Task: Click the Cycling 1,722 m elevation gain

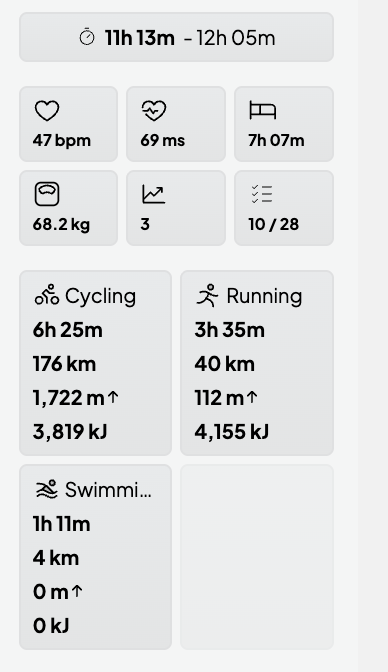Action: (75, 398)
